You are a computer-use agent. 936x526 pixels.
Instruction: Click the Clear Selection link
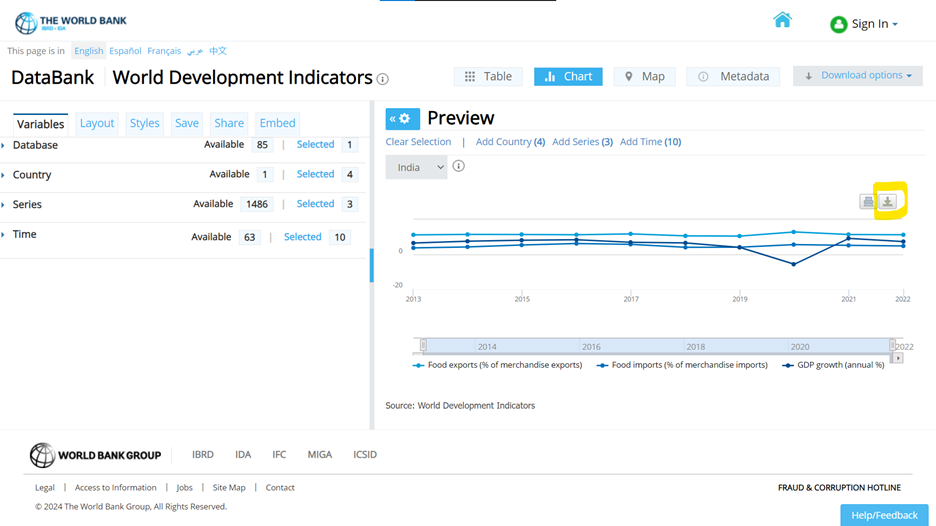click(x=418, y=142)
